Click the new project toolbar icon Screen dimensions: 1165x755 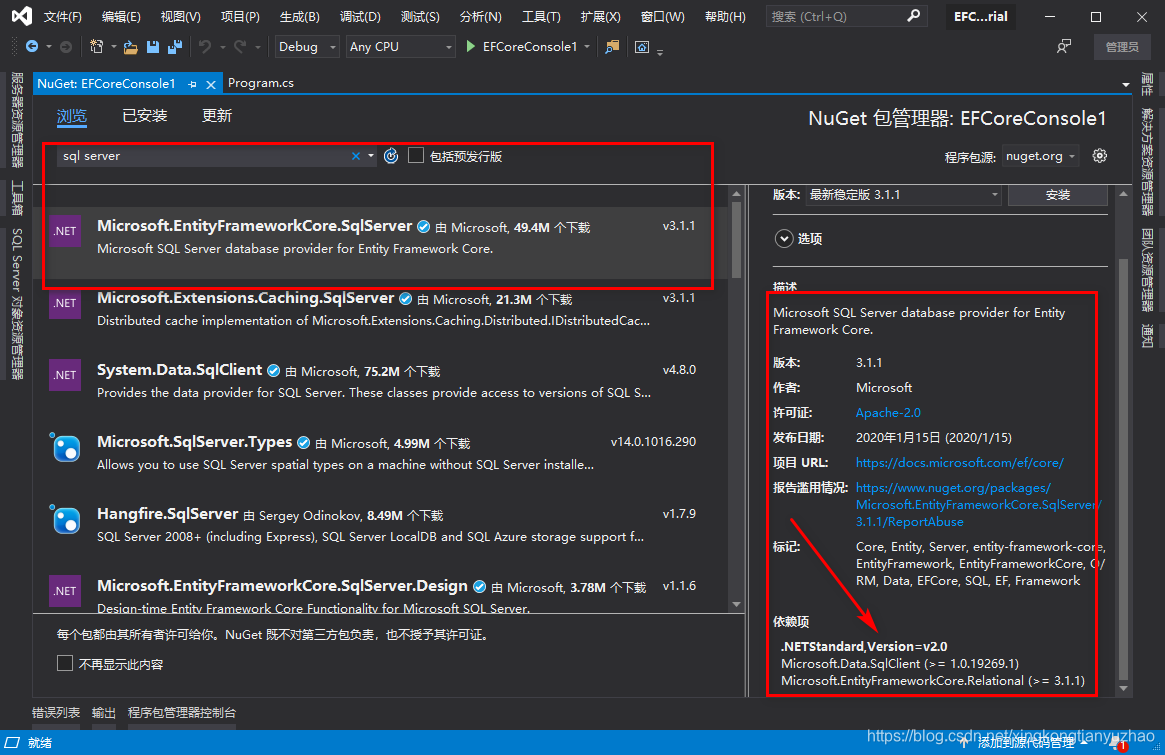(x=97, y=47)
